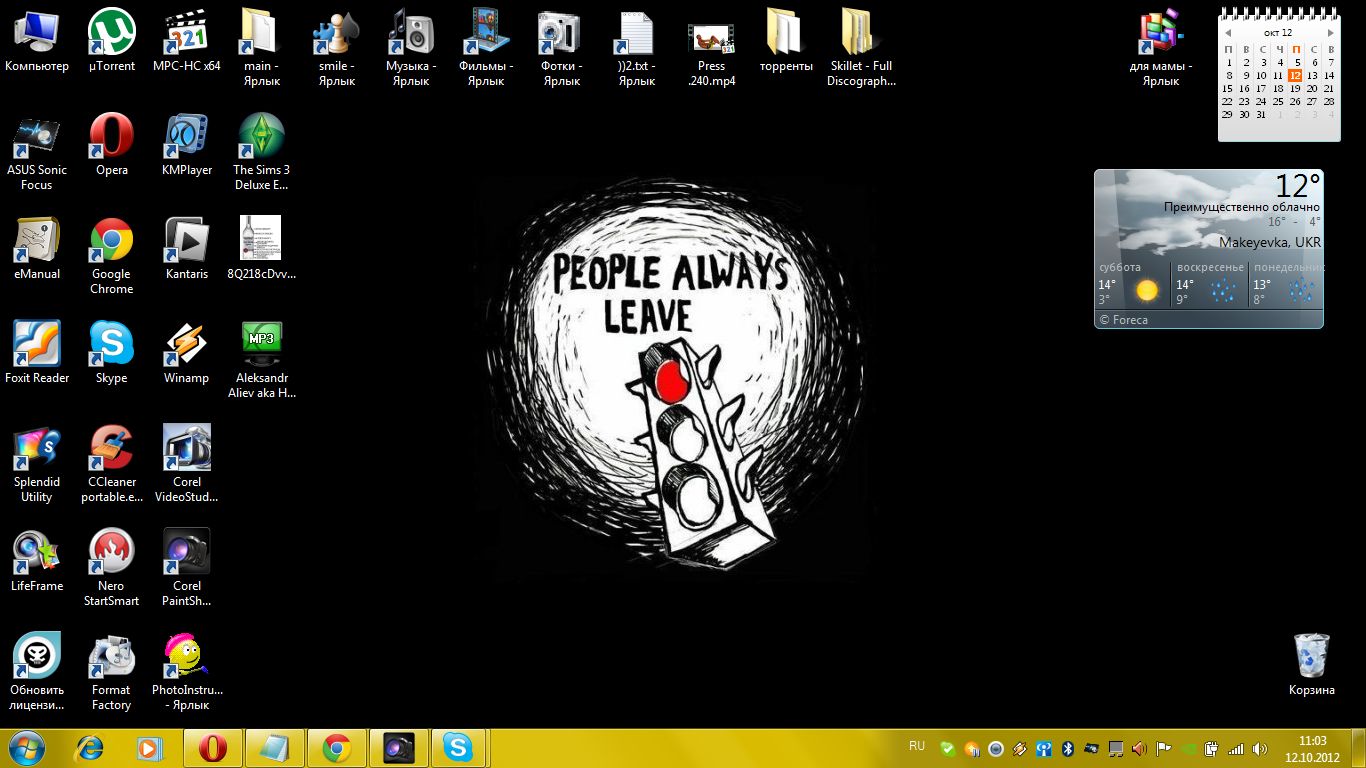Image resolution: width=1366 pixels, height=768 pixels.
Task: Open the для мамы shortcut
Action: [x=1161, y=48]
